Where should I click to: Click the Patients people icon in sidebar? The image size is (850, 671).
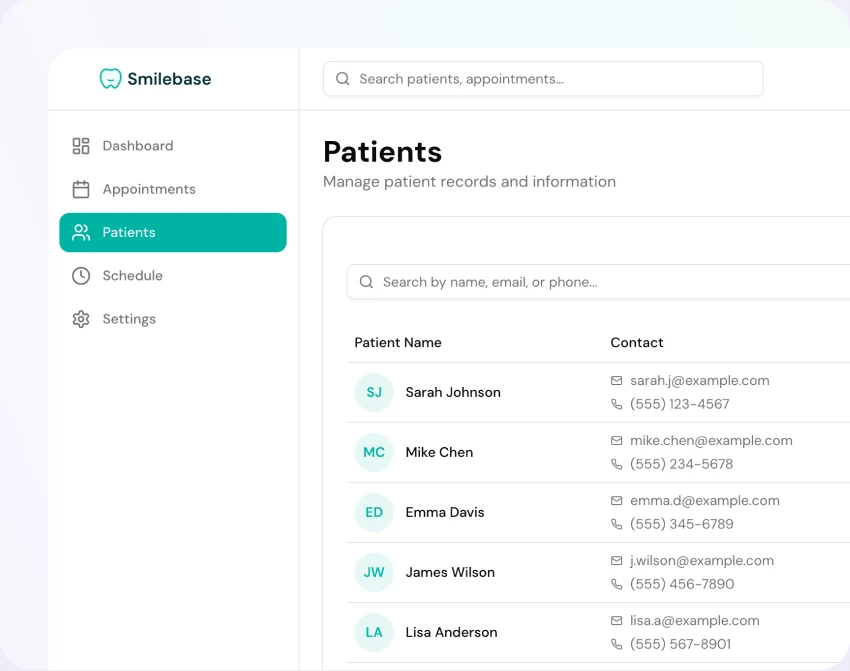click(81, 233)
